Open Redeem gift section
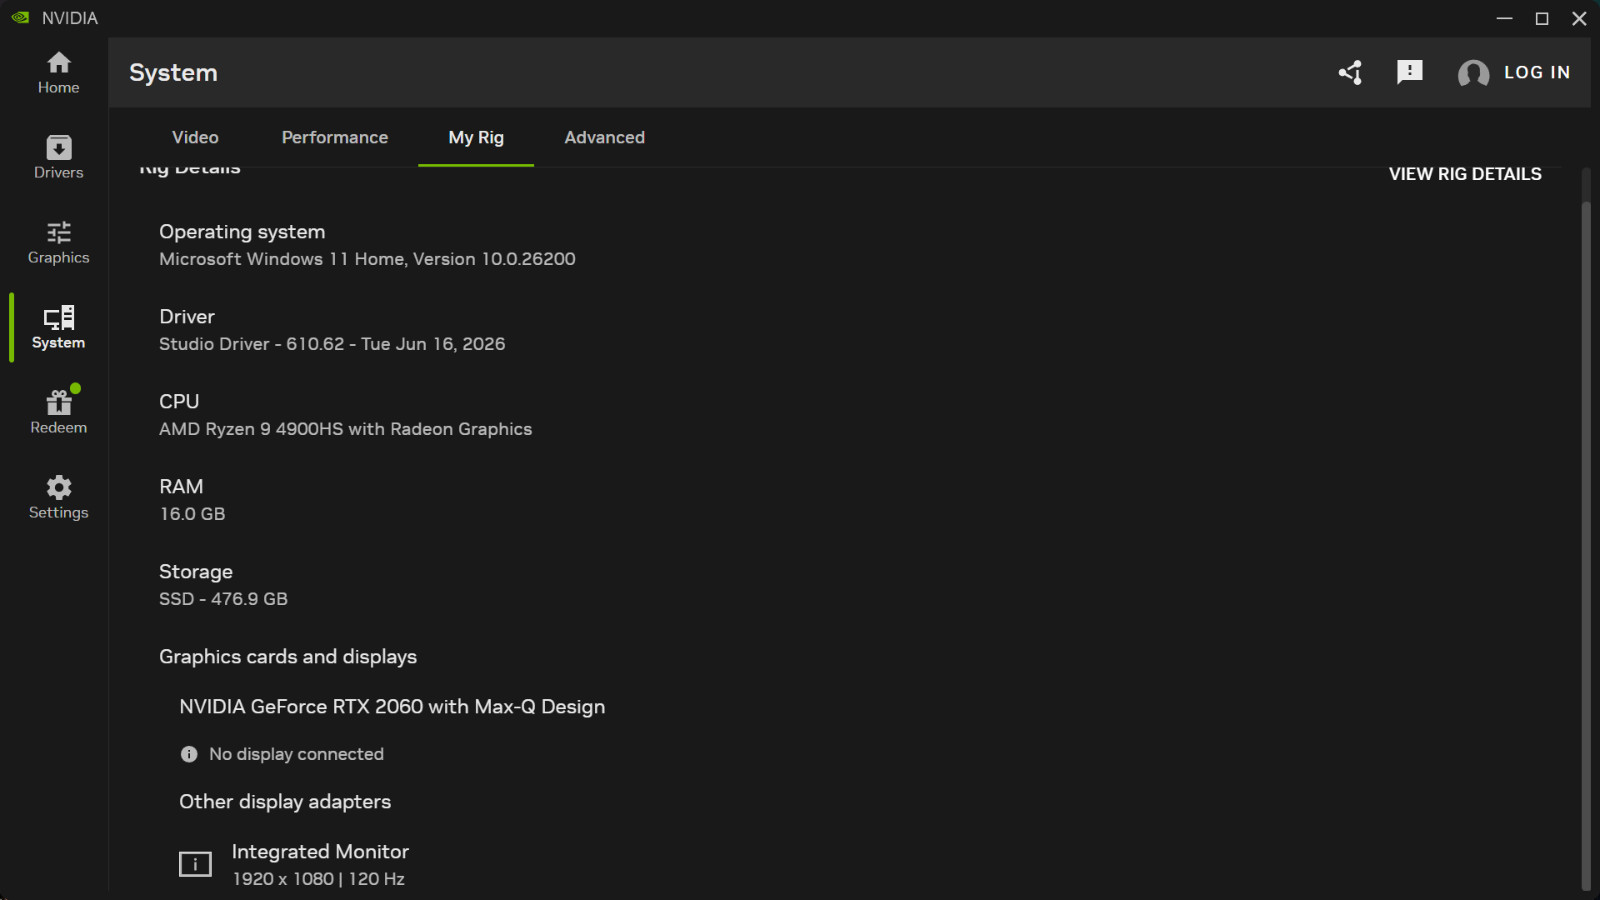The width and height of the screenshot is (1600, 900). [58, 413]
